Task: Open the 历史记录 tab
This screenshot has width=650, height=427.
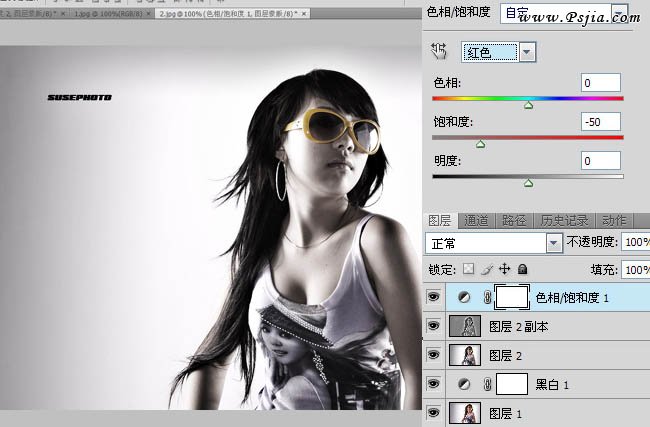Action: coord(567,220)
